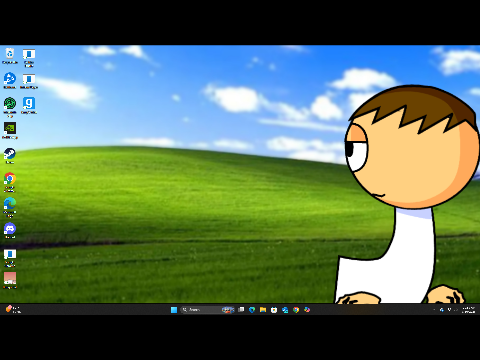
Task: Open the generic shortcut icon beside Recycle Bin
Action: click(29, 57)
